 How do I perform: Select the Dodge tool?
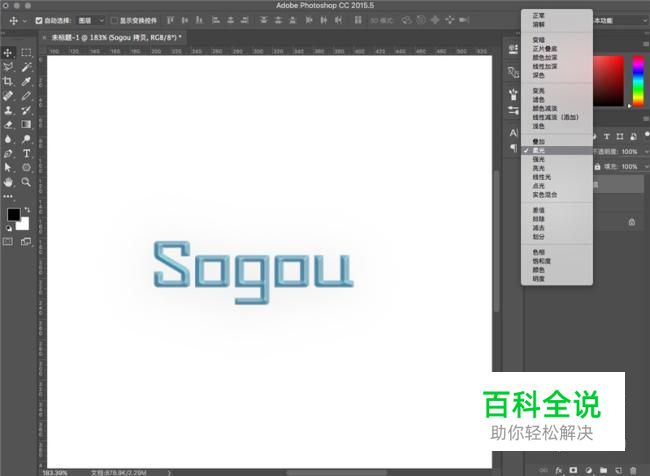click(26, 139)
